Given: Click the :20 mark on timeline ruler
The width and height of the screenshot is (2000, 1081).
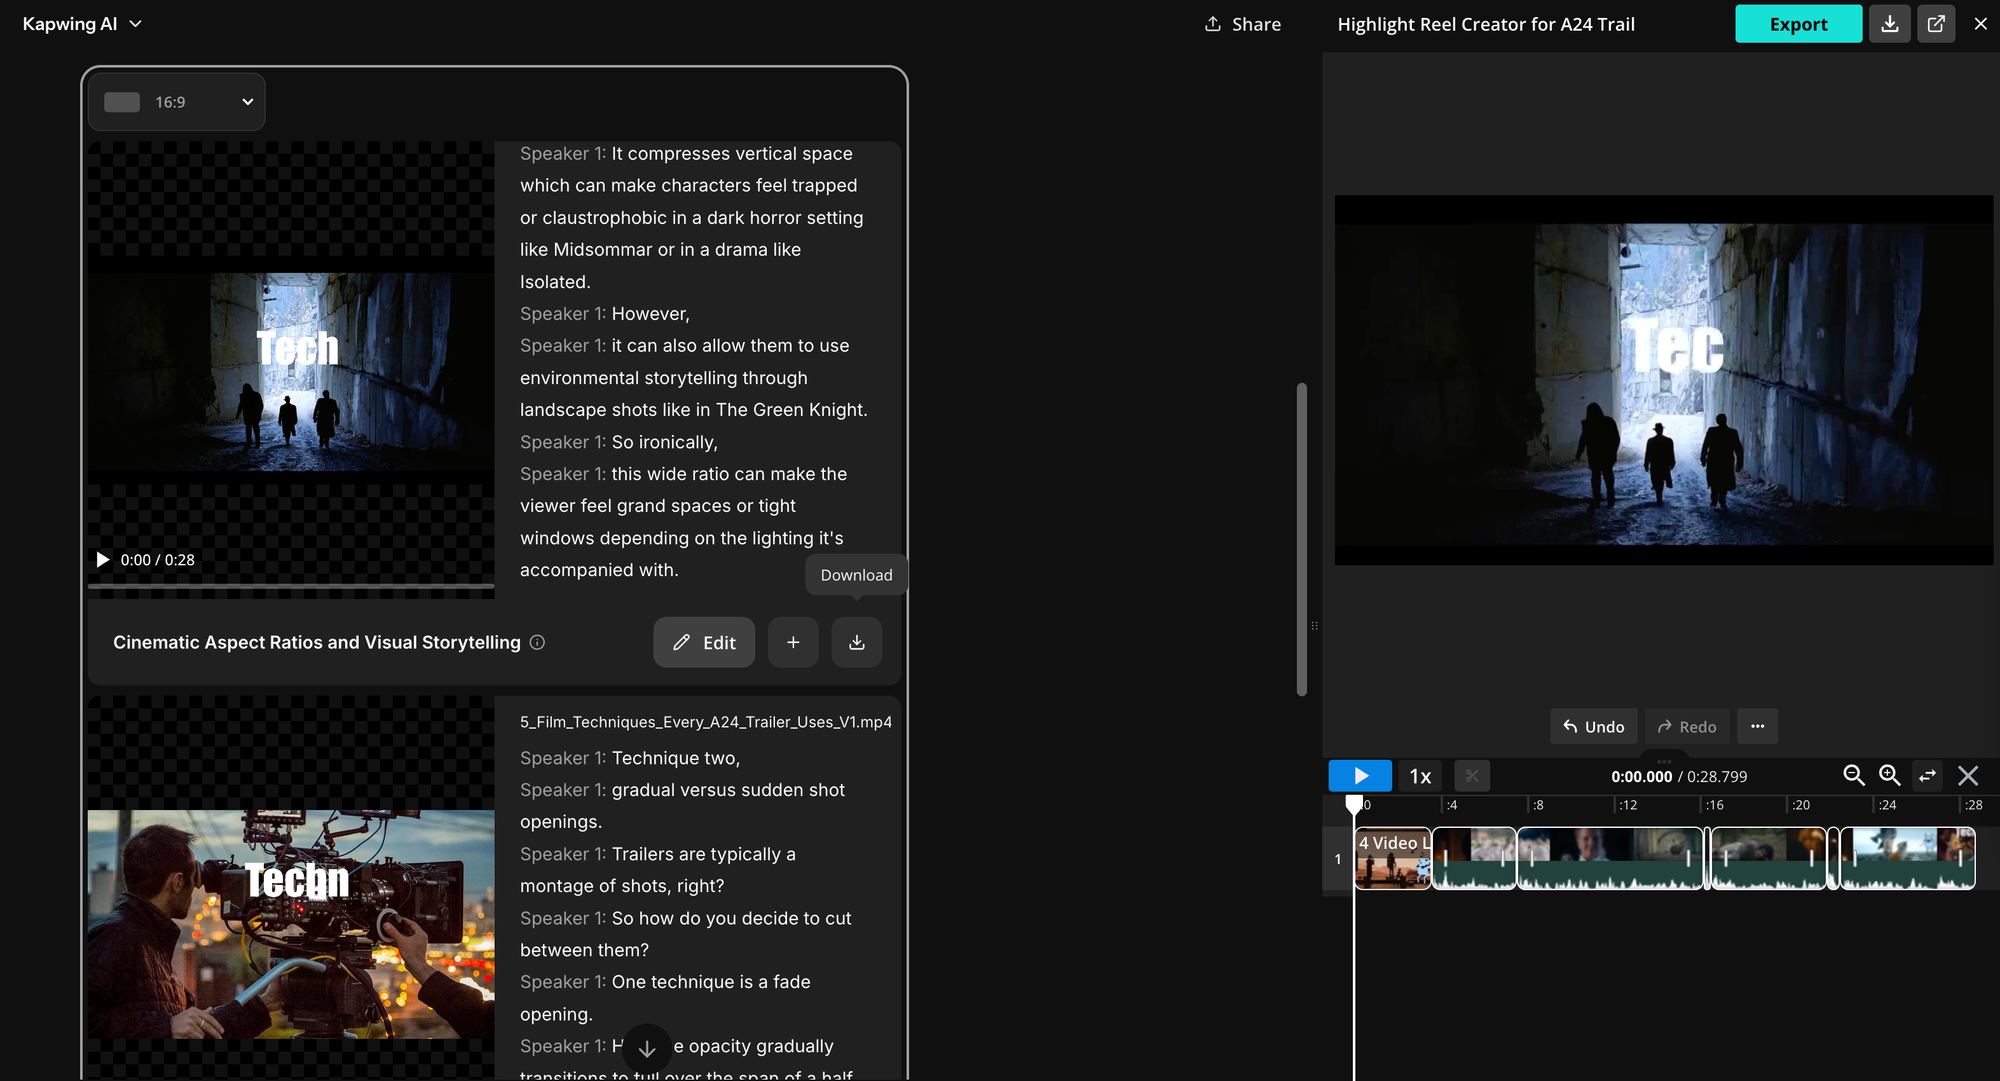Looking at the screenshot, I should [1800, 805].
